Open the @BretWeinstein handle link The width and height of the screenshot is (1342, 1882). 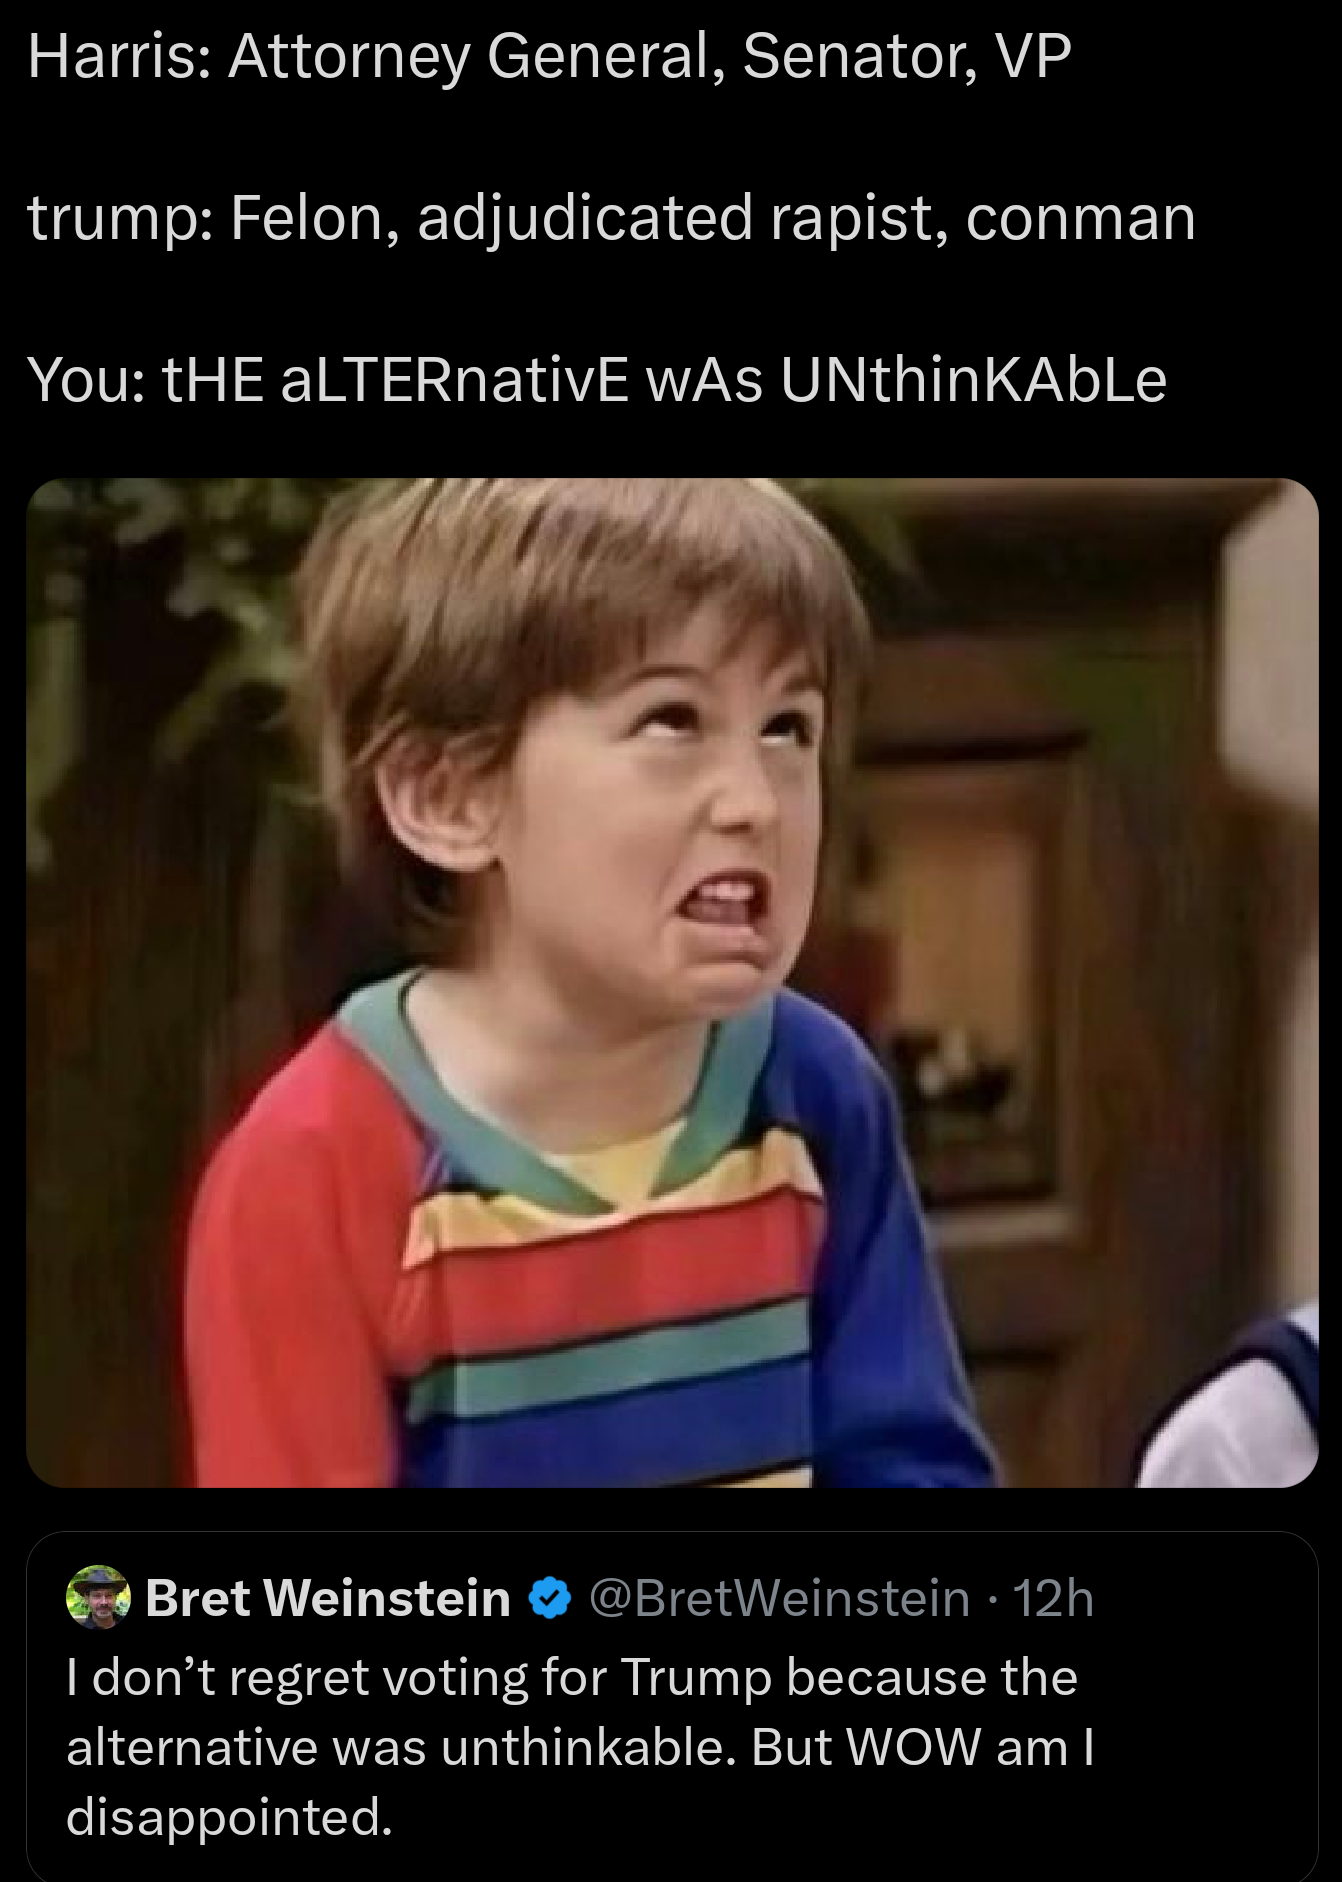pos(780,1598)
